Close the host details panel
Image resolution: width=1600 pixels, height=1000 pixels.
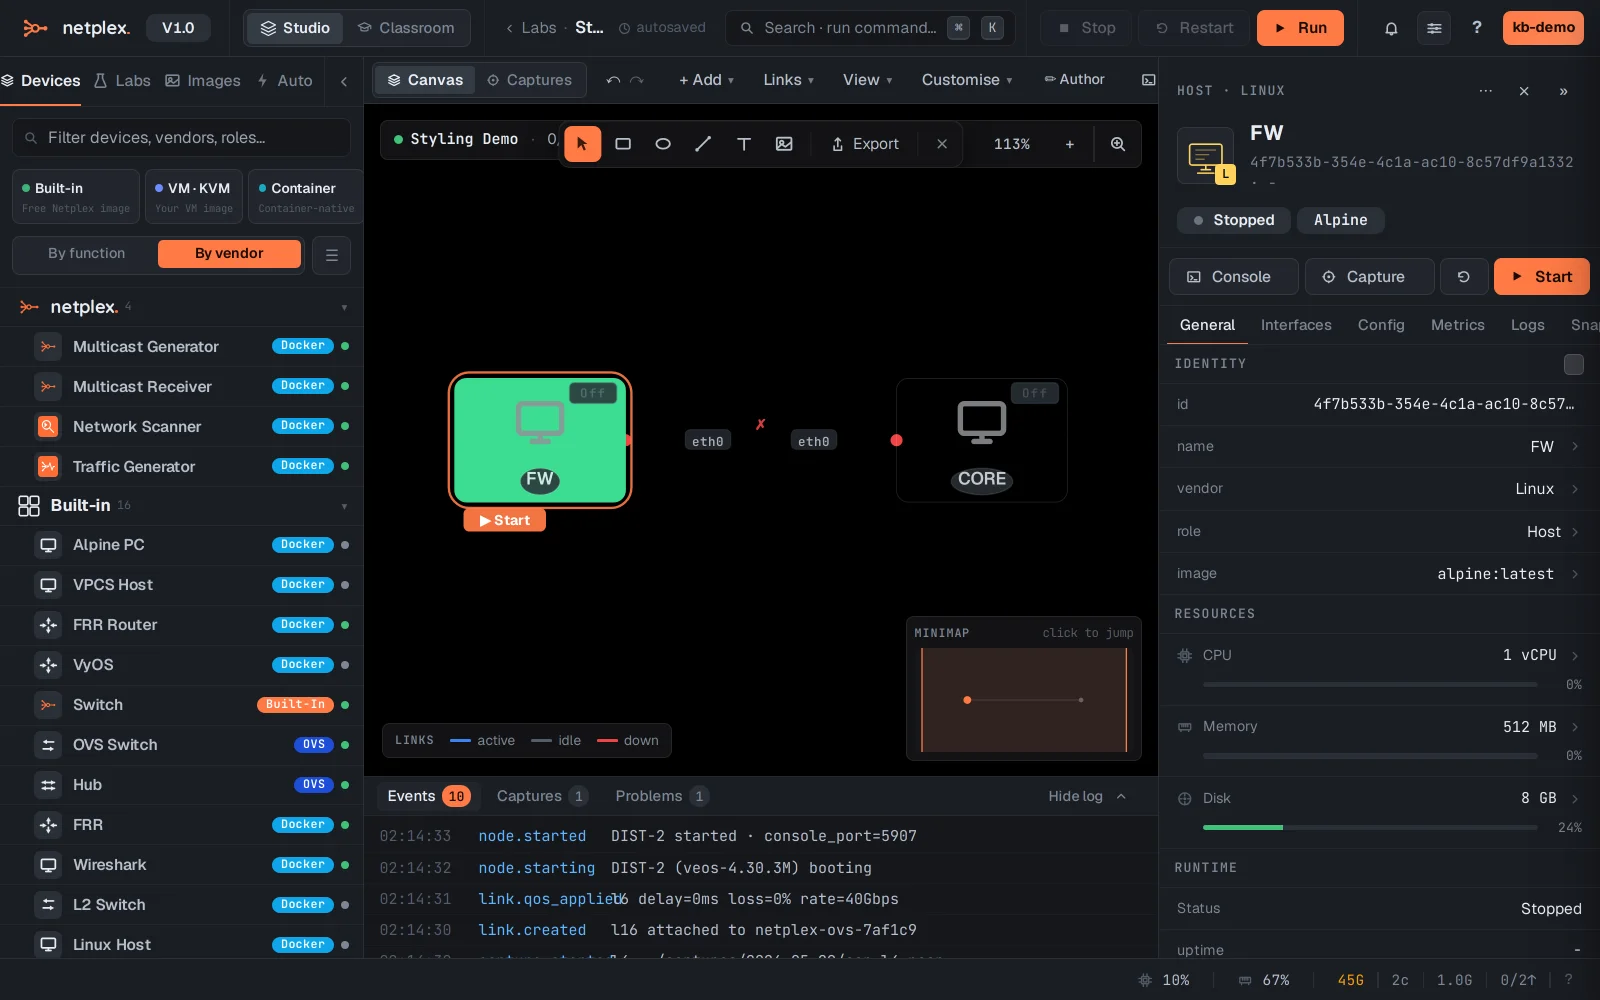[1524, 91]
